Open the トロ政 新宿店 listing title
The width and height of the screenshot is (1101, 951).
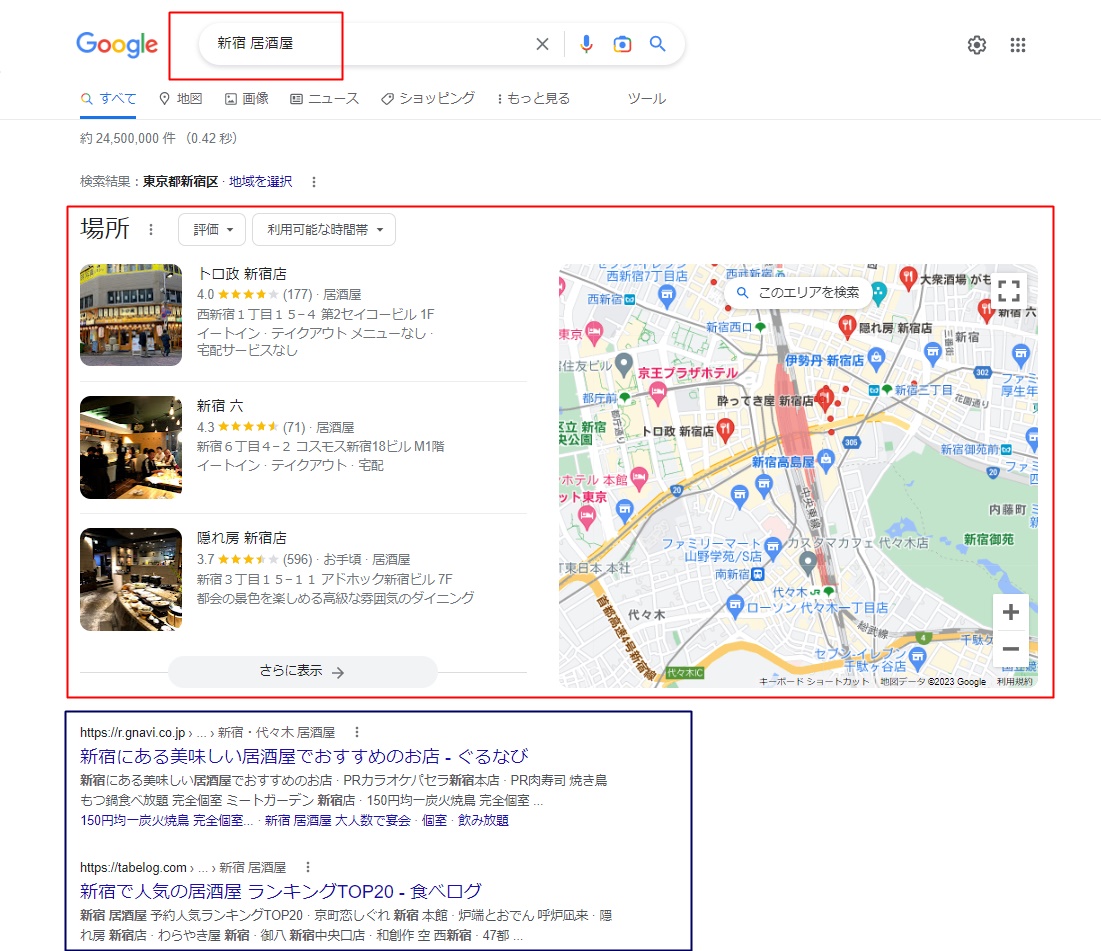coord(242,274)
